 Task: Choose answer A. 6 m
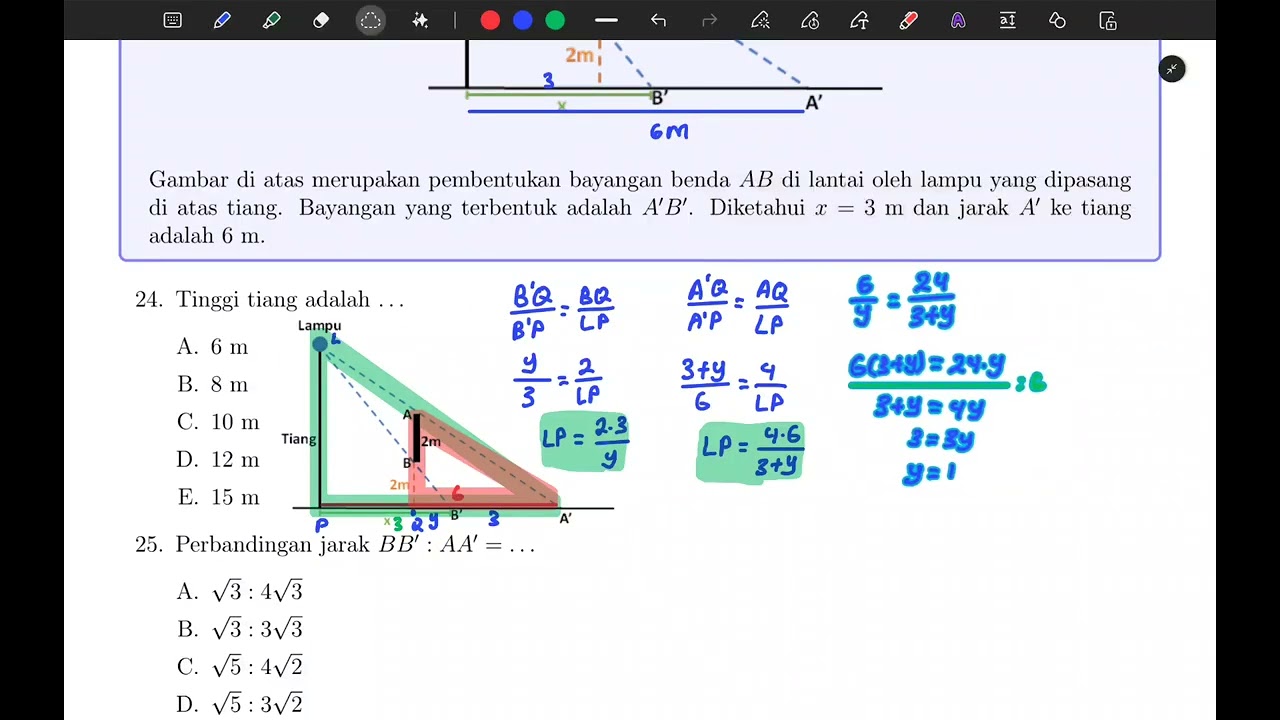click(212, 347)
